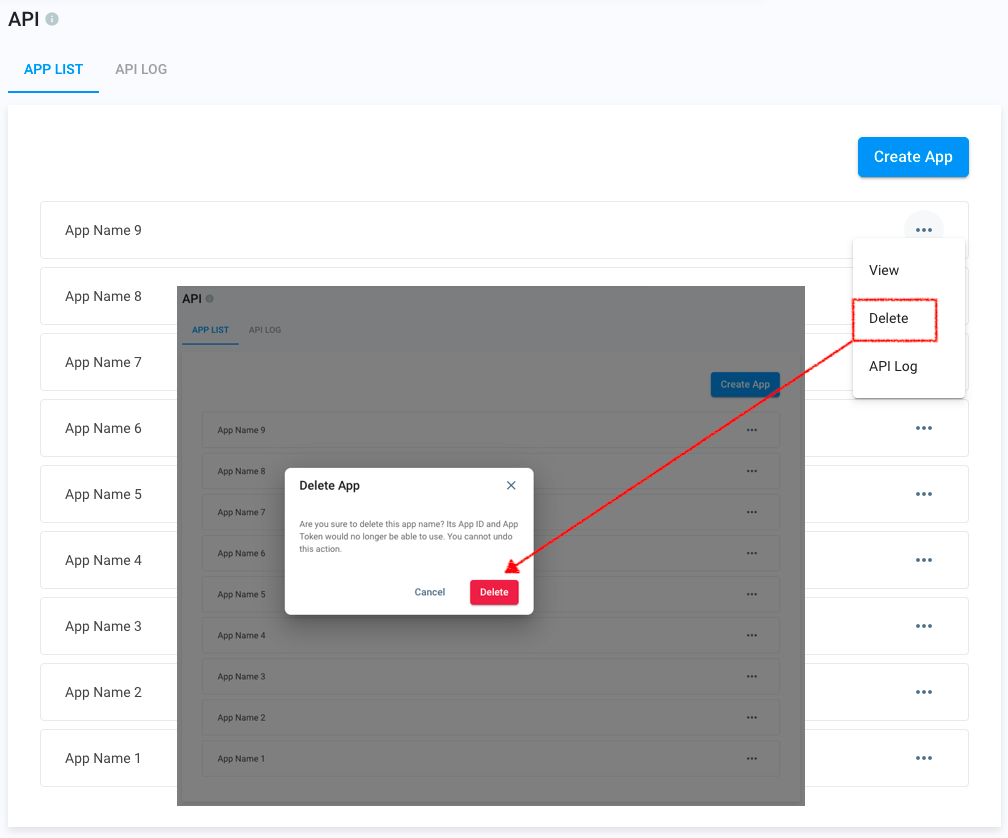Screen dimensions: 1008x838
Task: Open the three-dot menu for App Name 2 in main list
Action: (x=924, y=692)
